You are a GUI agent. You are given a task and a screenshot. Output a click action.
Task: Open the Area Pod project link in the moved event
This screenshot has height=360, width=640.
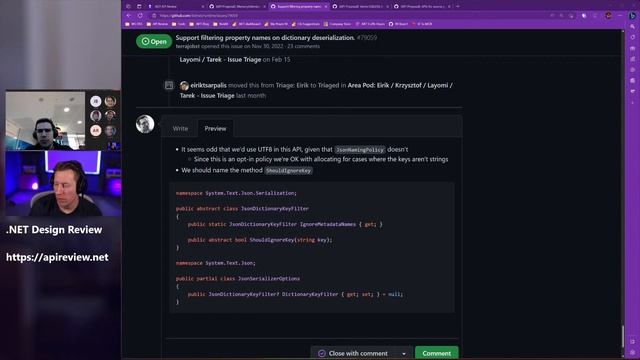[400, 85]
